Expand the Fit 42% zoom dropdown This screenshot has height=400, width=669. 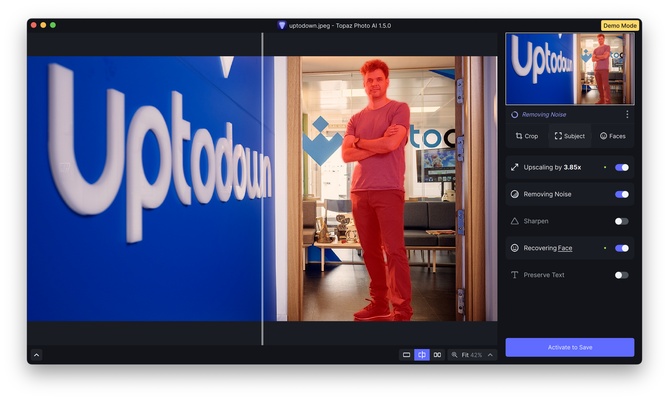point(471,355)
